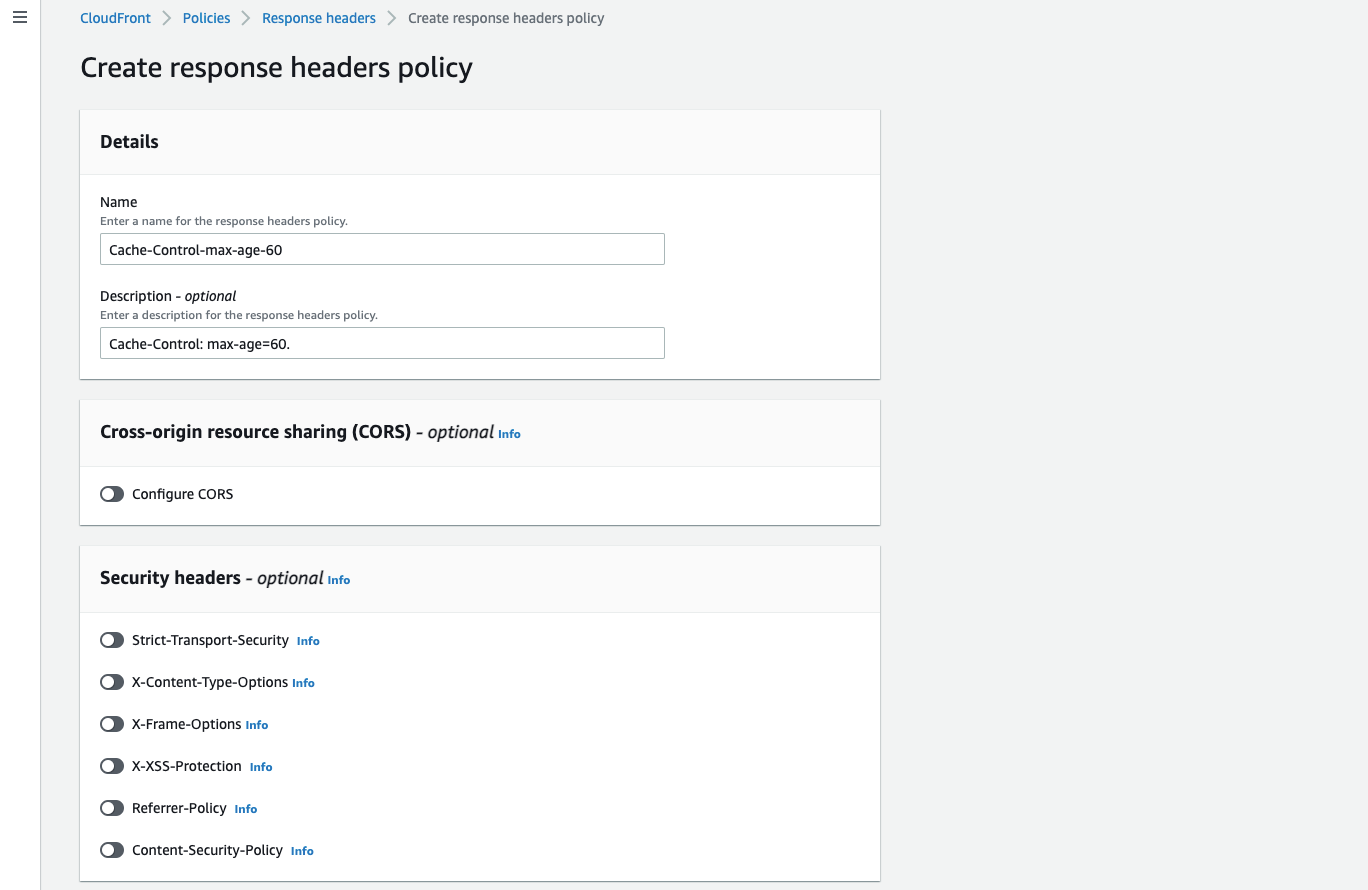
Task: Click the policy Name input field
Action: (x=381, y=248)
